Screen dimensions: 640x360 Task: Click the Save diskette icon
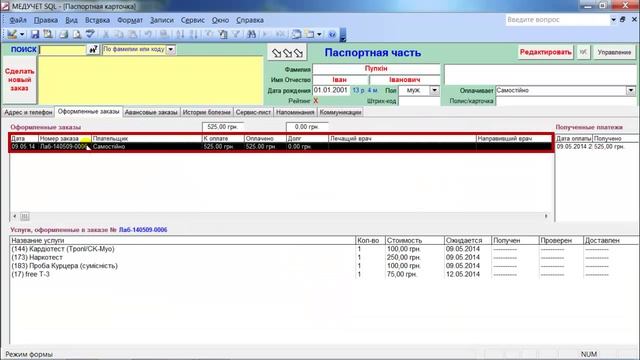pyautogui.click(x=35, y=34)
